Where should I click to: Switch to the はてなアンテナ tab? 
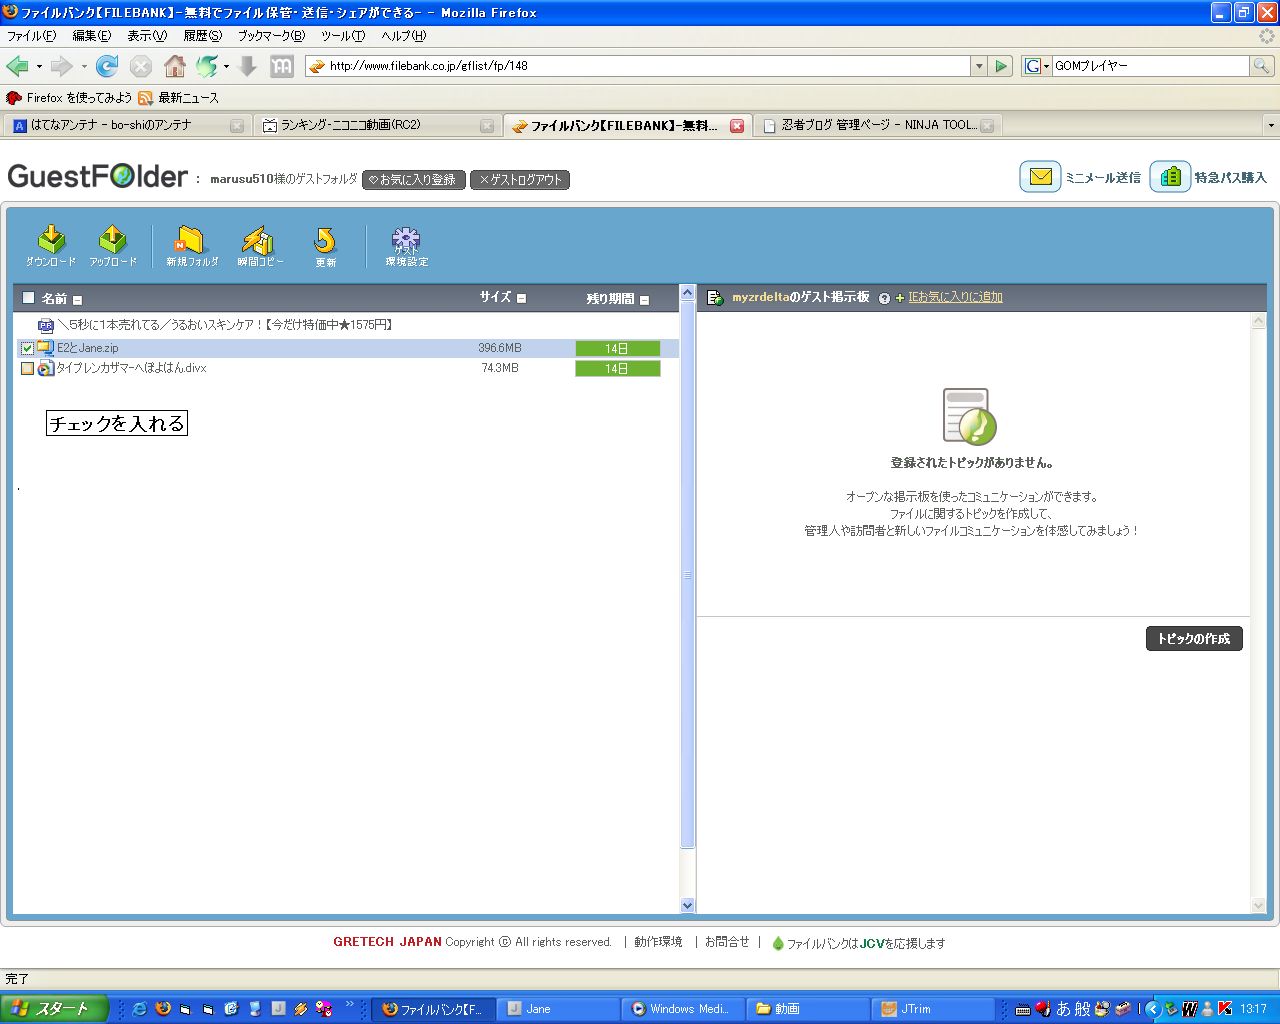coord(126,125)
